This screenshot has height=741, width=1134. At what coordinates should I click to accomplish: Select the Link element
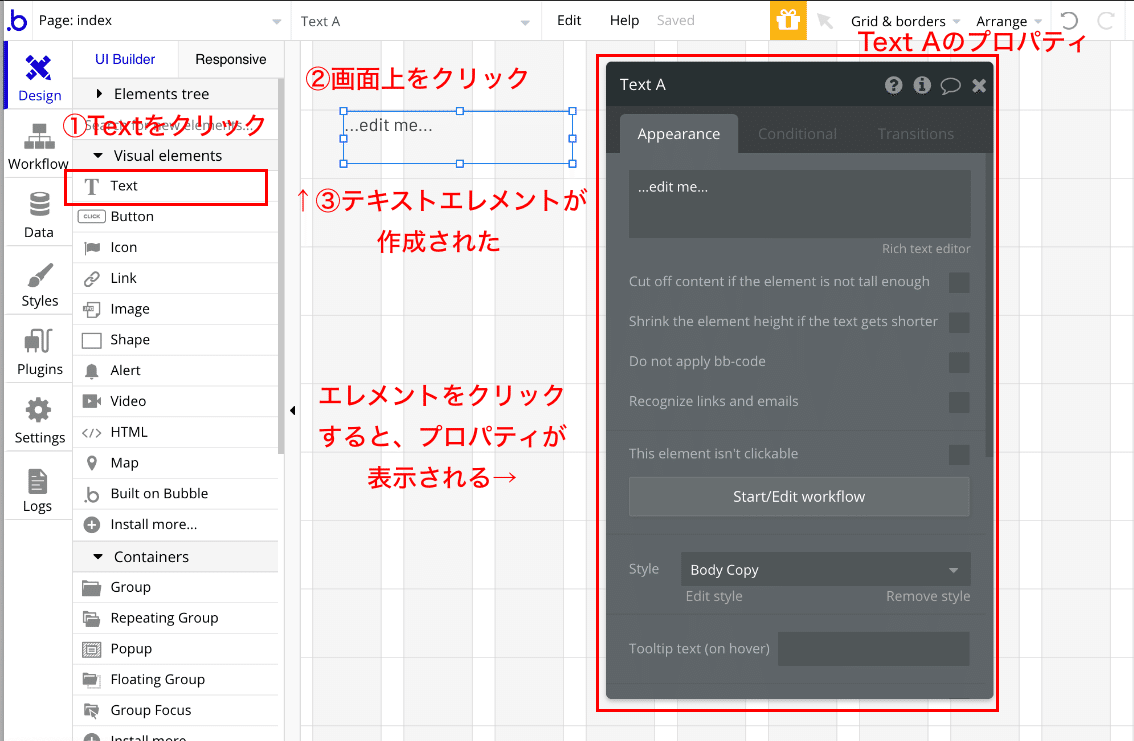pos(176,278)
